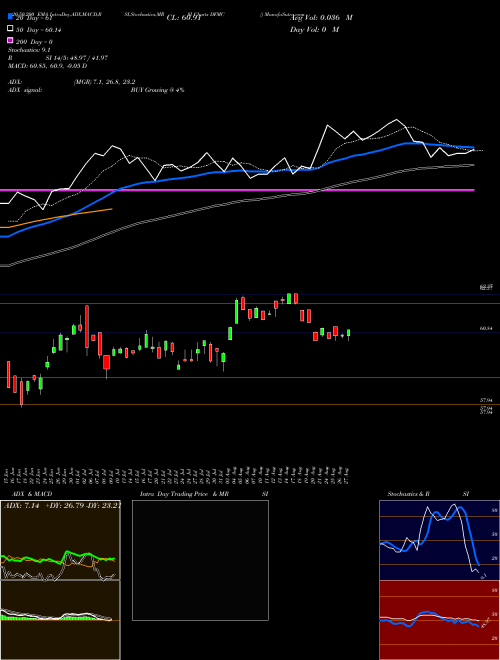Click the BUY Growing @ 4% signal text
Image resolution: width=500 pixels, height=660 pixels.
click(157, 90)
